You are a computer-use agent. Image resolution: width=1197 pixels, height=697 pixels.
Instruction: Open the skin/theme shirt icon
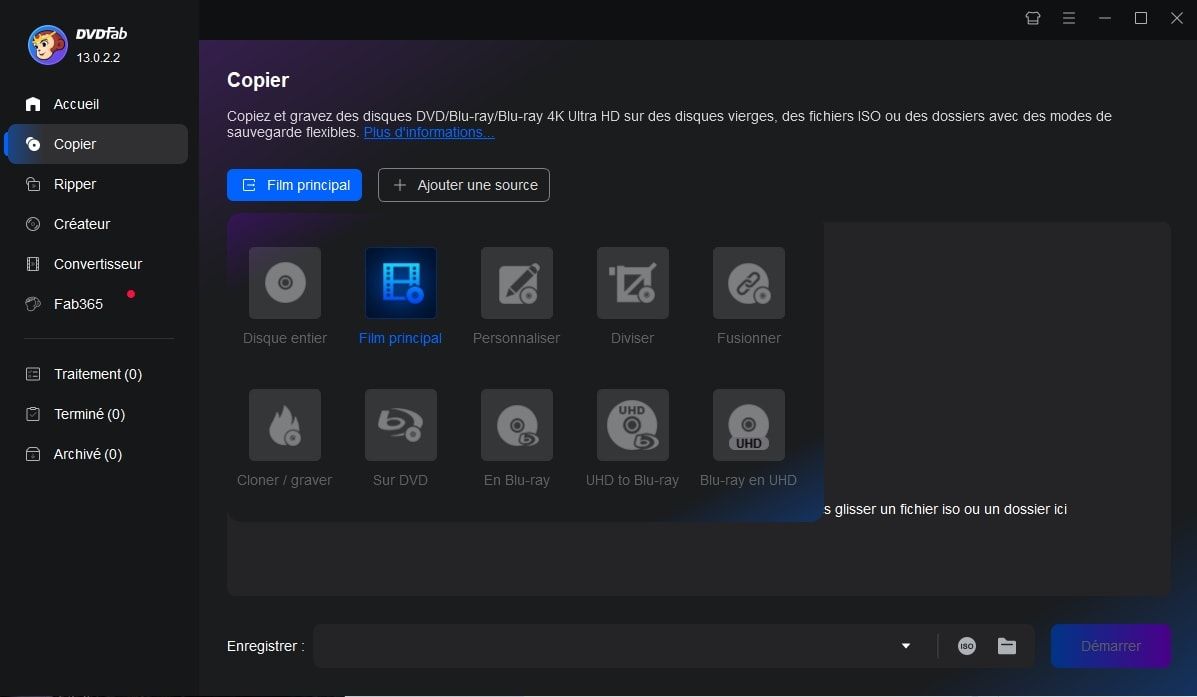1033,18
